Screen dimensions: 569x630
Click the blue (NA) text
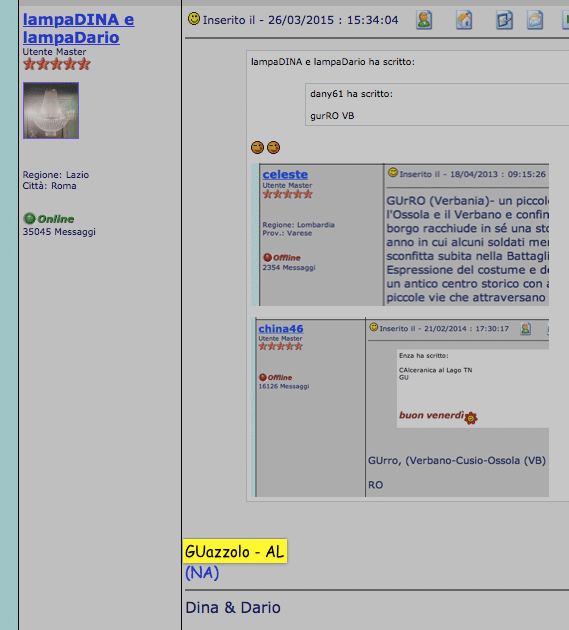(202, 573)
